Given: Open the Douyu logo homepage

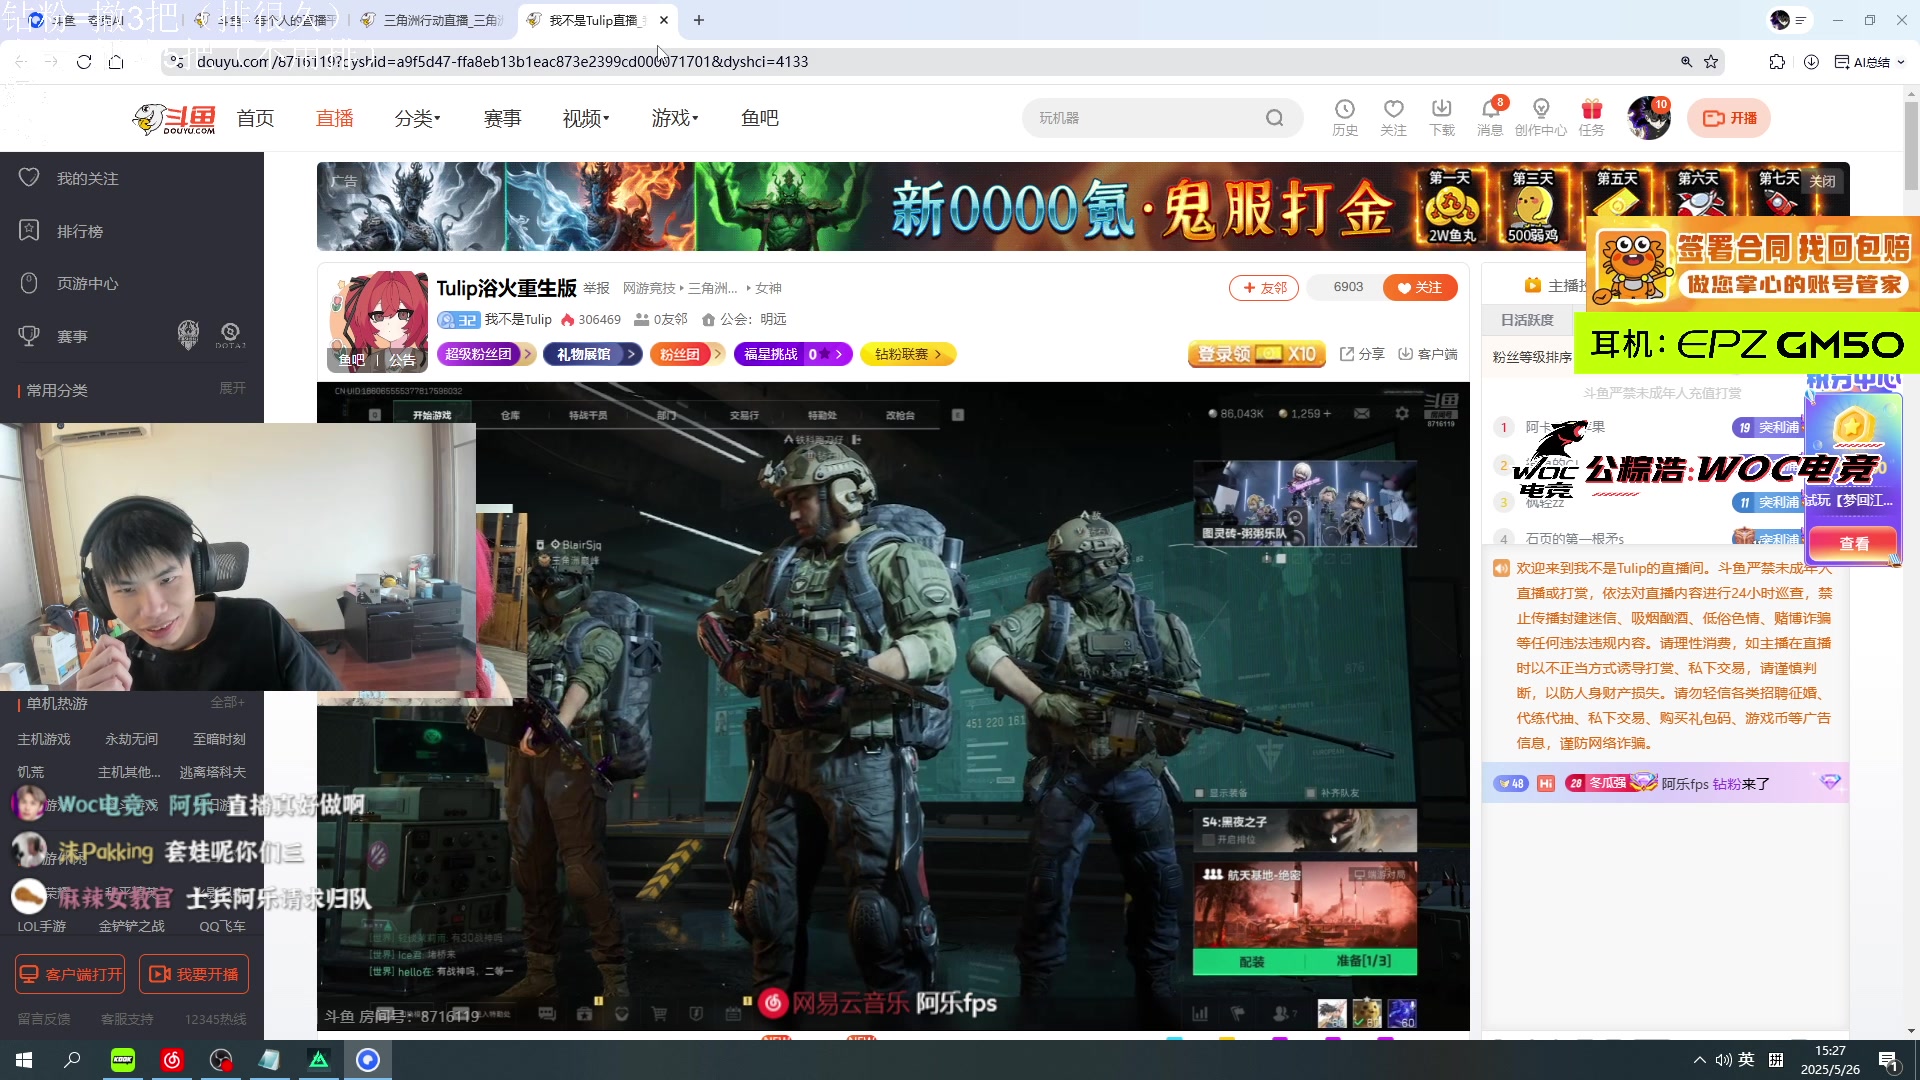Looking at the screenshot, I should coord(174,118).
